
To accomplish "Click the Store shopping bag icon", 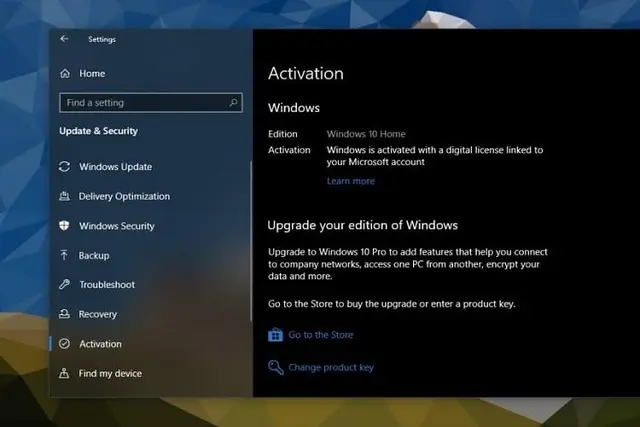I will (276, 335).
